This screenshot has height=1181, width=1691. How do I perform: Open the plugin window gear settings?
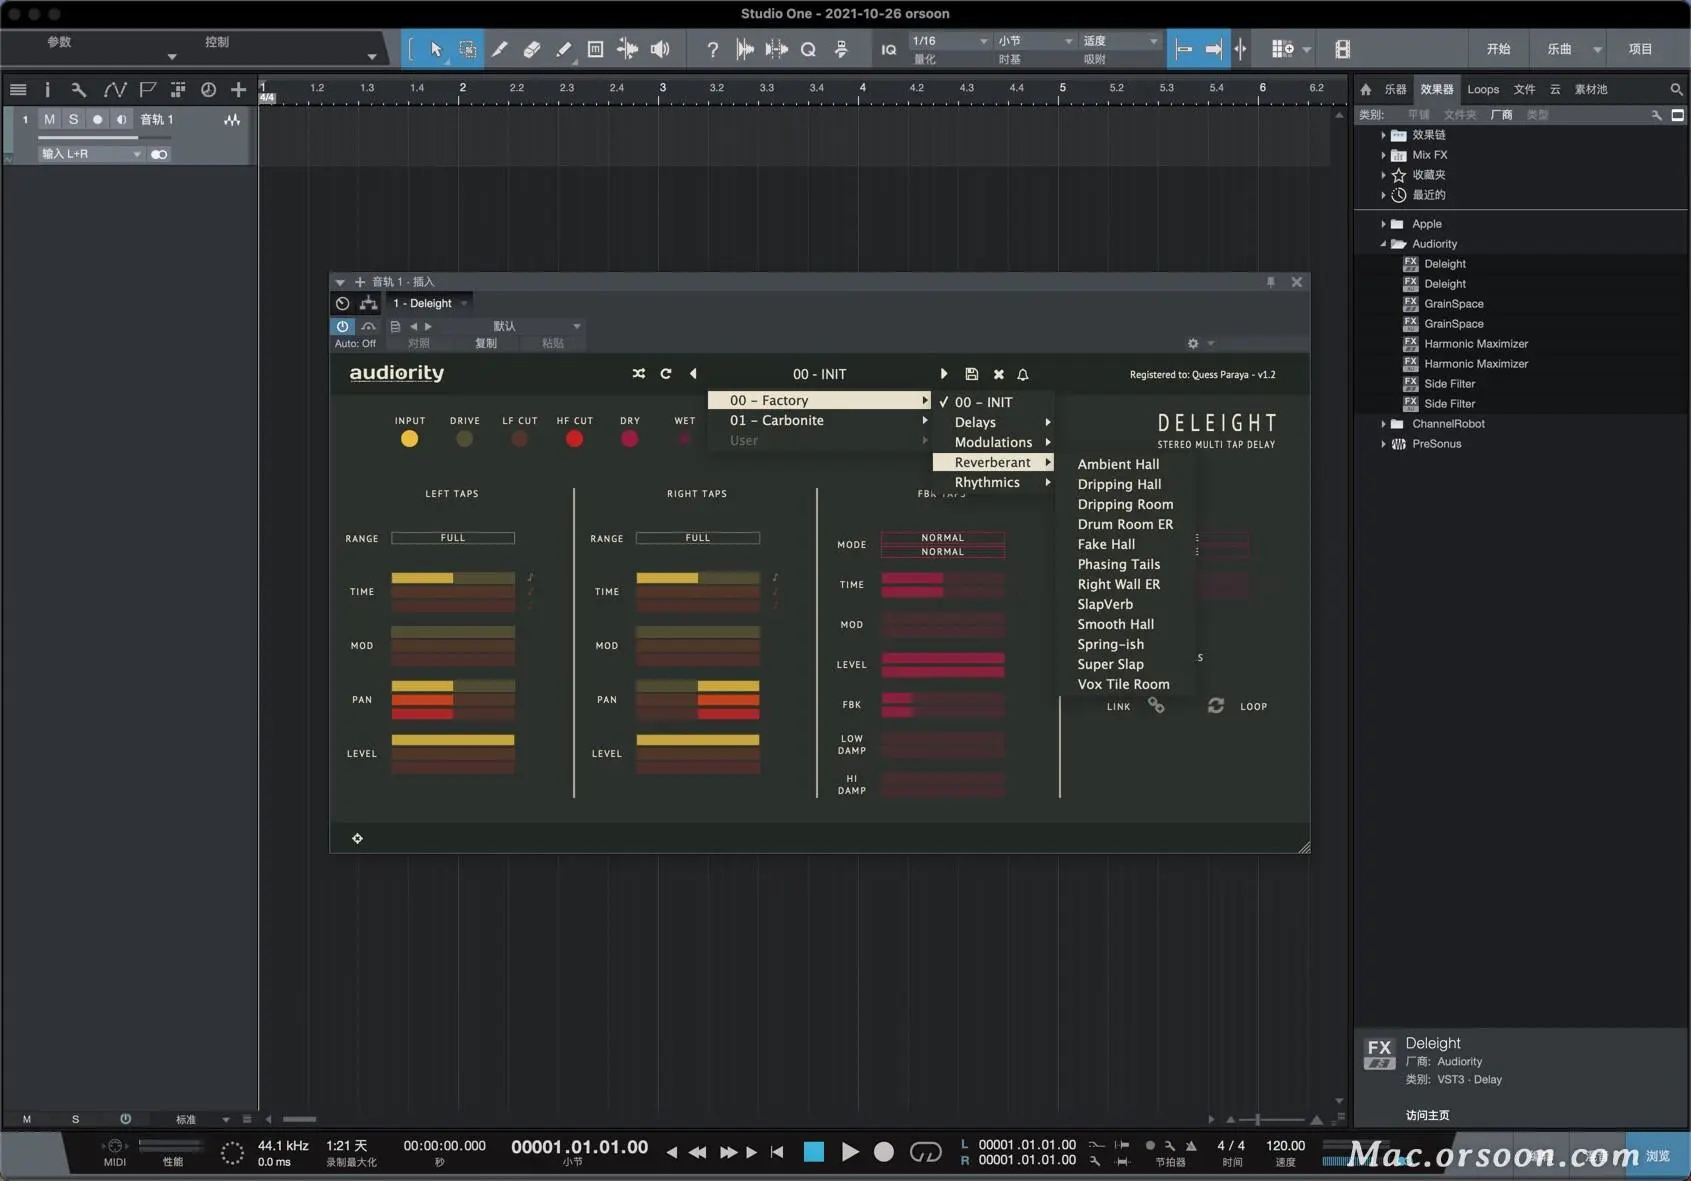click(1193, 343)
